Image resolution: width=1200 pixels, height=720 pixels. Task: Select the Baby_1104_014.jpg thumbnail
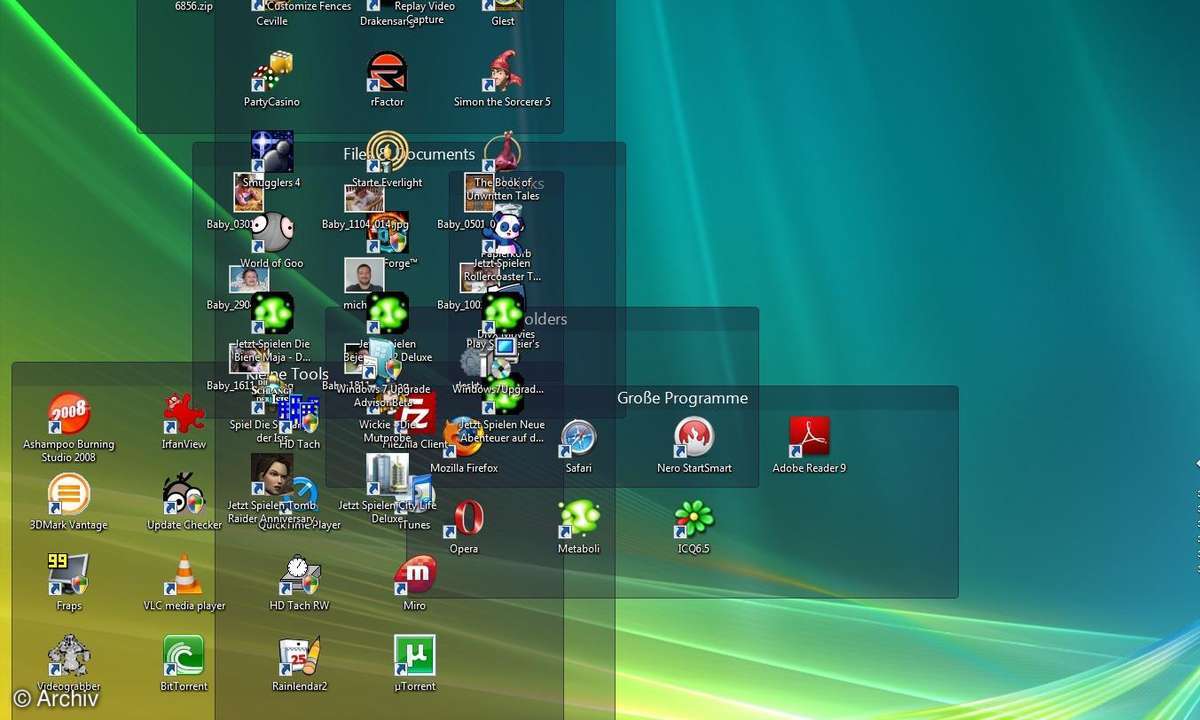(364, 199)
